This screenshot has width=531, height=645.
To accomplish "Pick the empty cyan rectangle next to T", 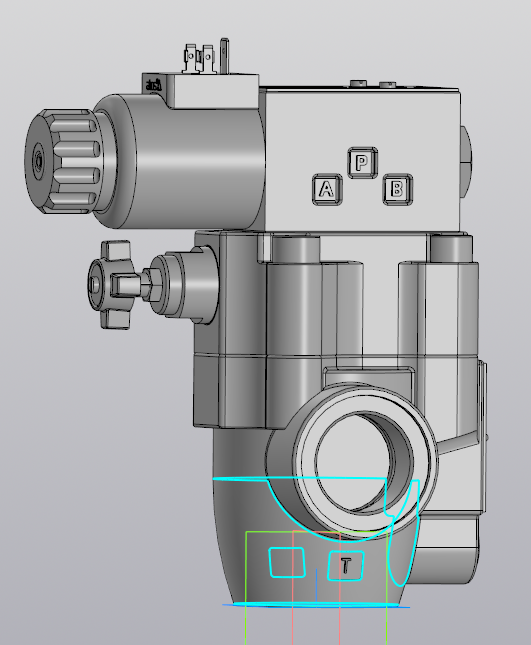I will (x=287, y=562).
